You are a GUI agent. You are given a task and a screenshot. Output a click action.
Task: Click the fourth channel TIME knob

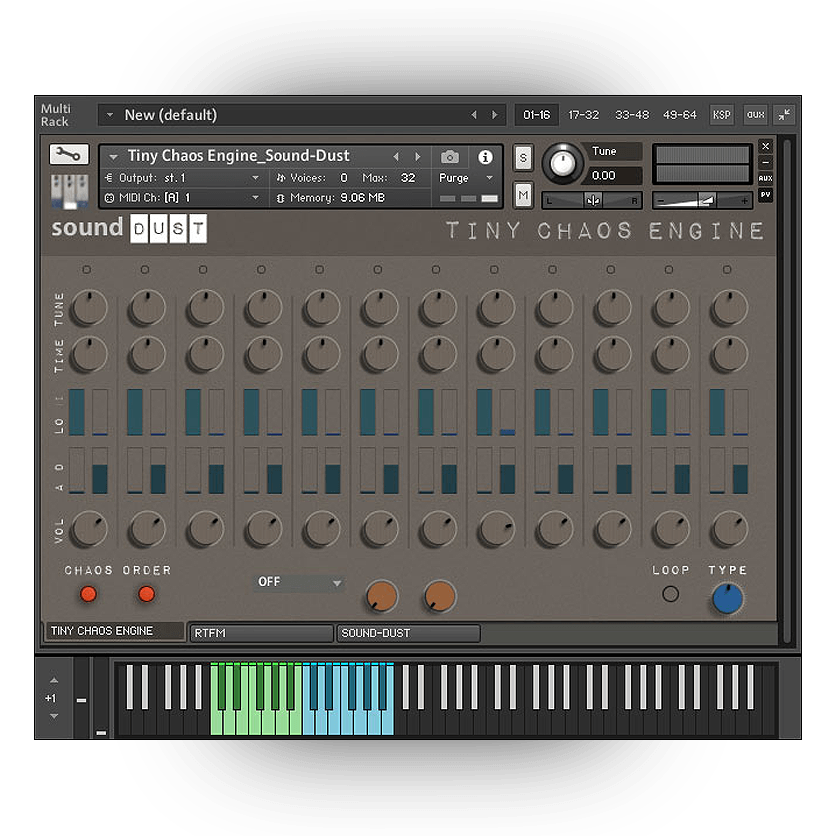click(x=263, y=355)
